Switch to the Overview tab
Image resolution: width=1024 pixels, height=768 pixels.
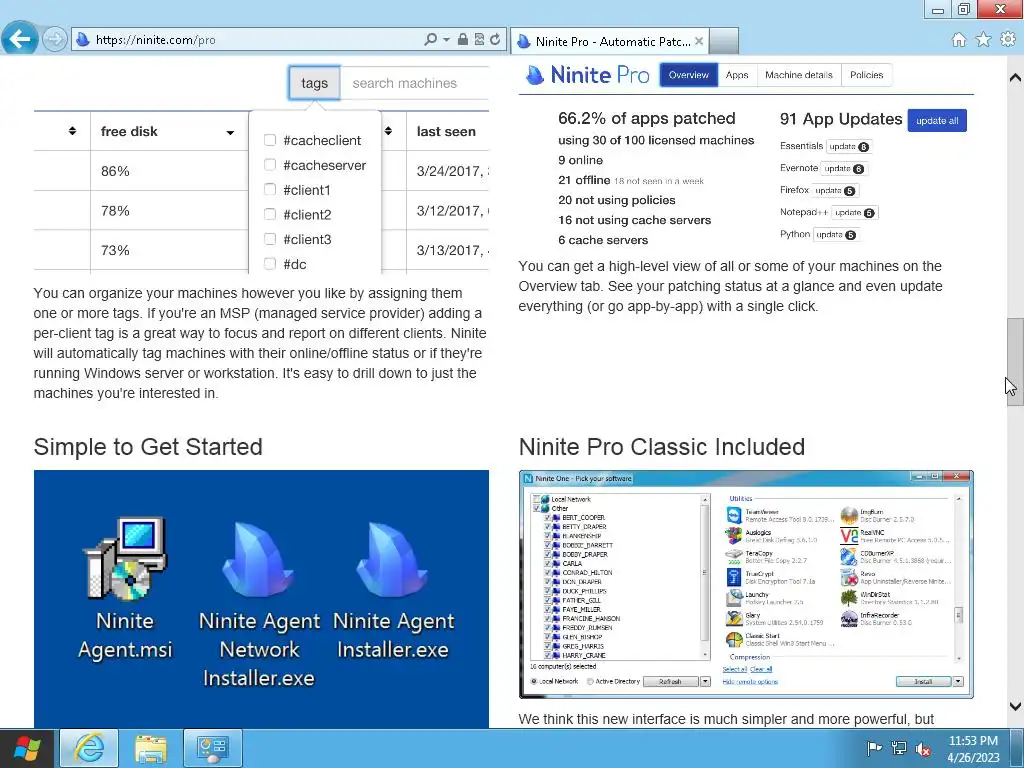coord(688,75)
